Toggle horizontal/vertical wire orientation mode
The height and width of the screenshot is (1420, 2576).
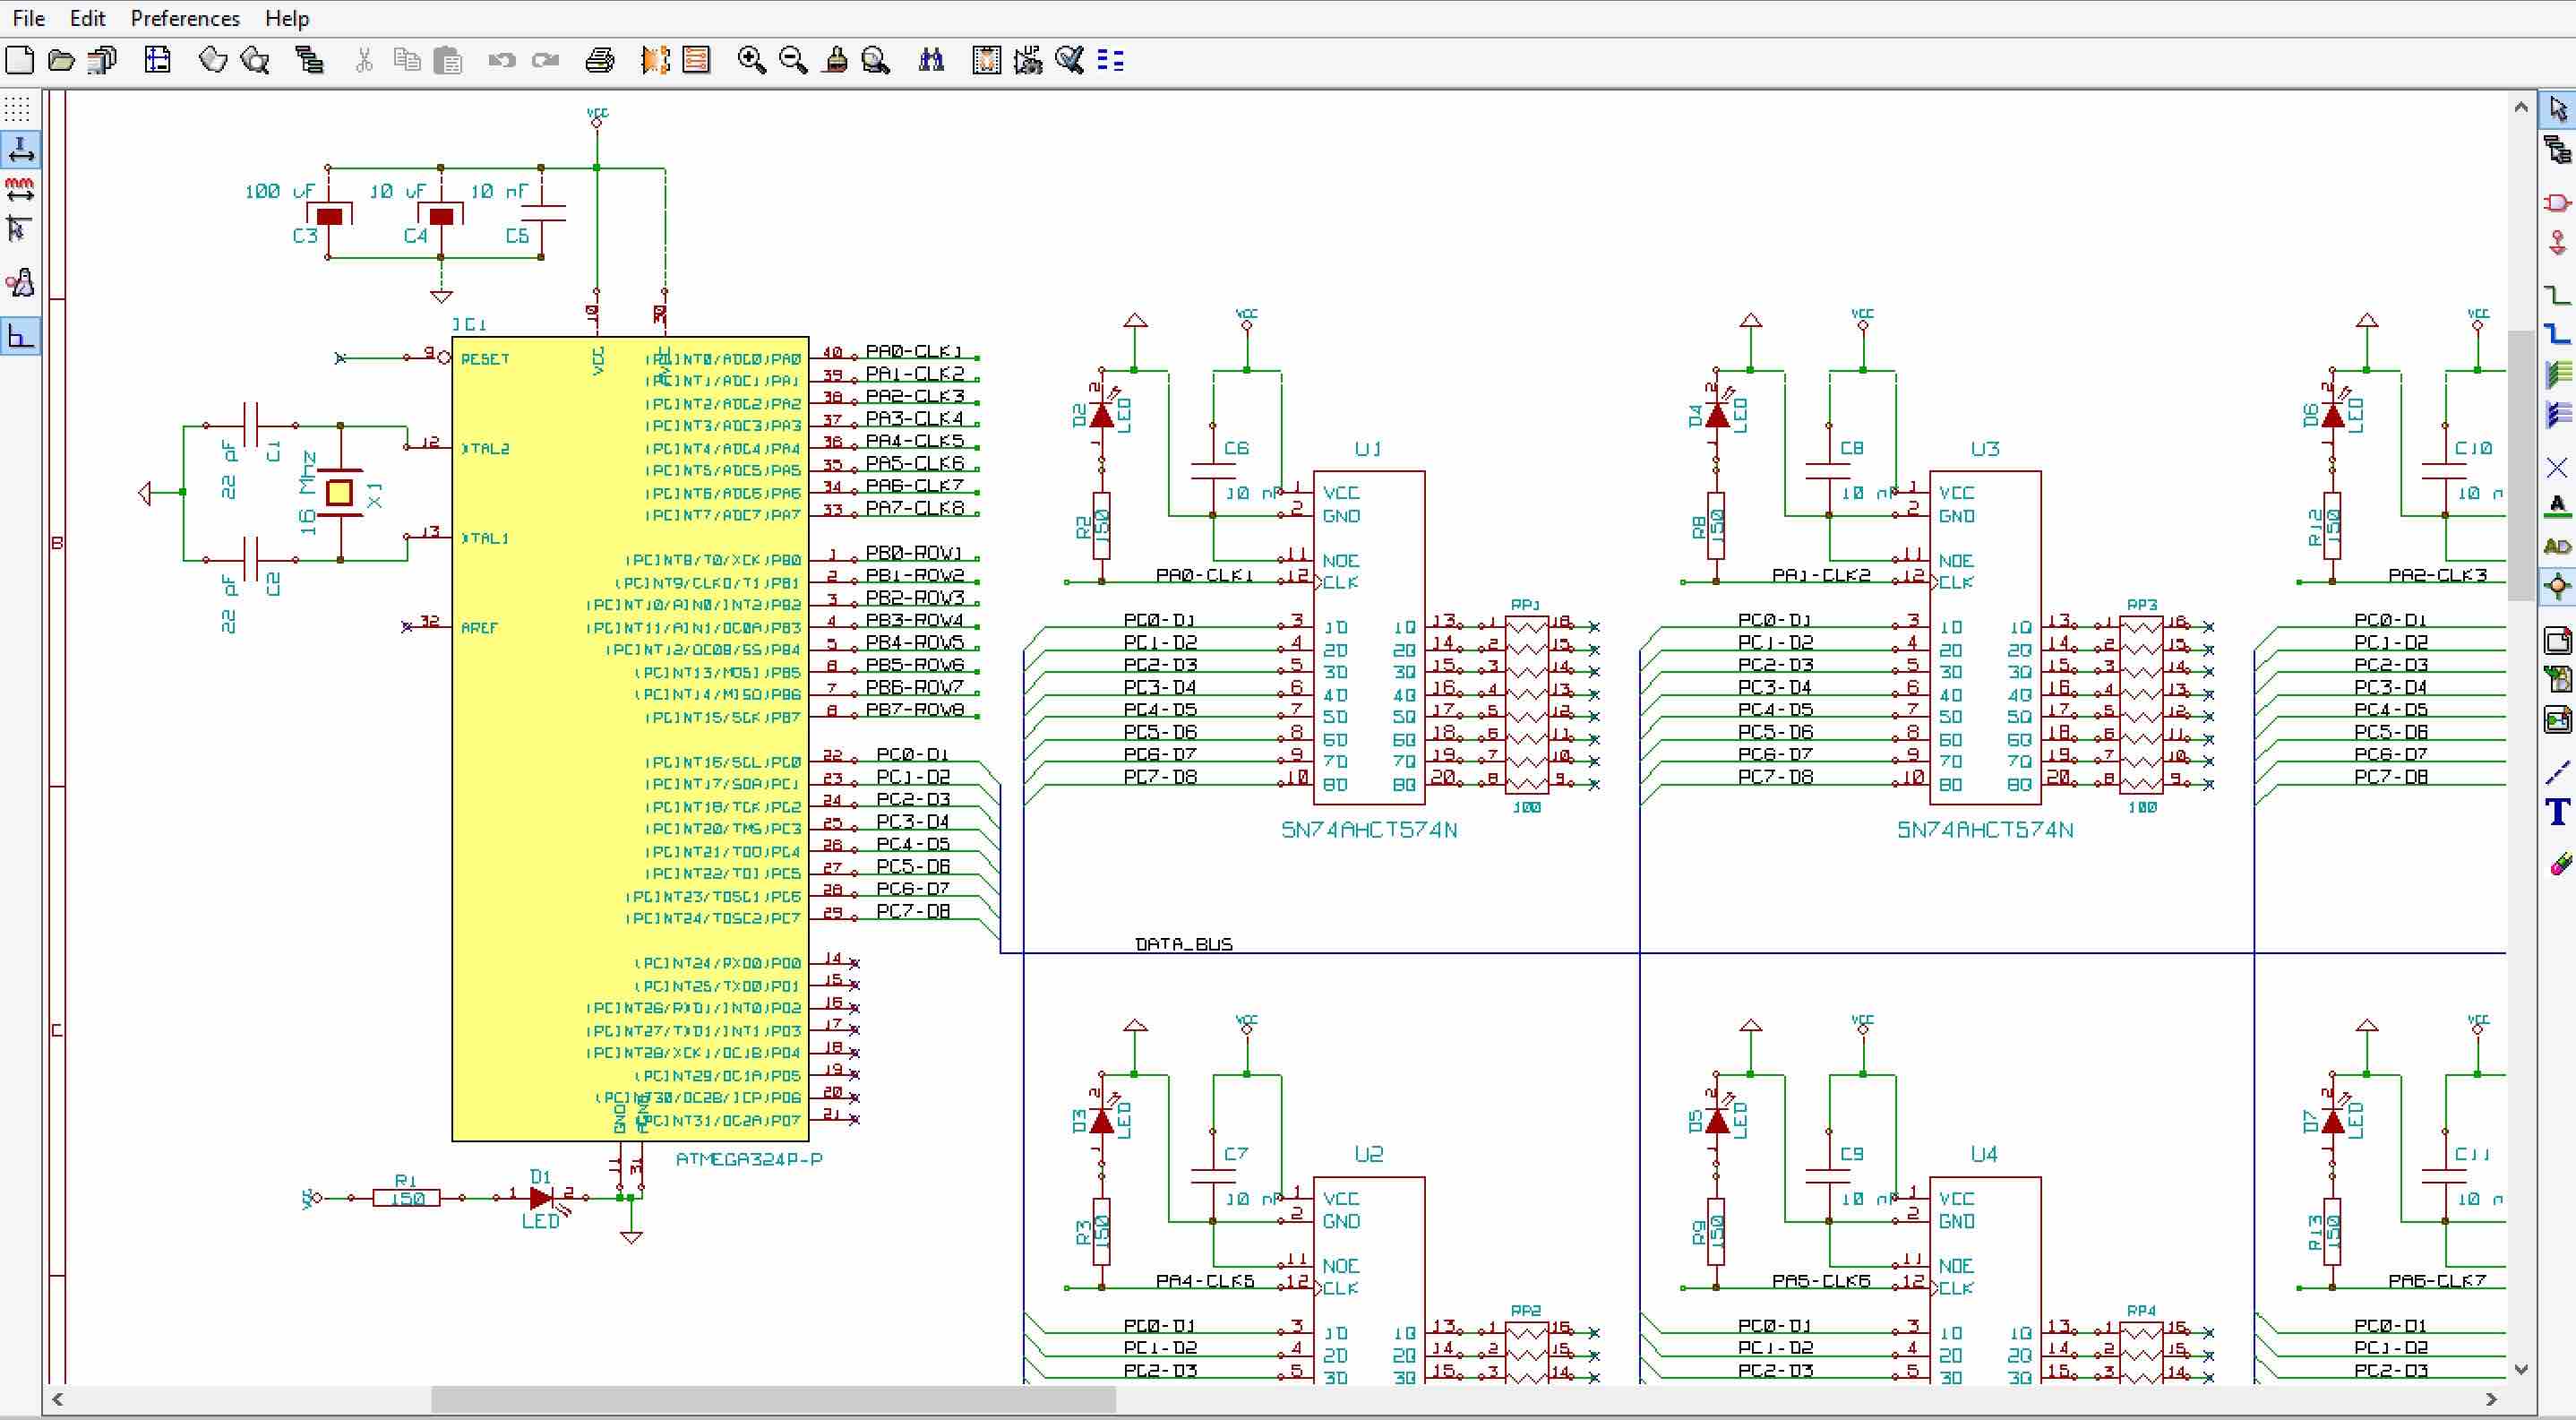(20, 336)
